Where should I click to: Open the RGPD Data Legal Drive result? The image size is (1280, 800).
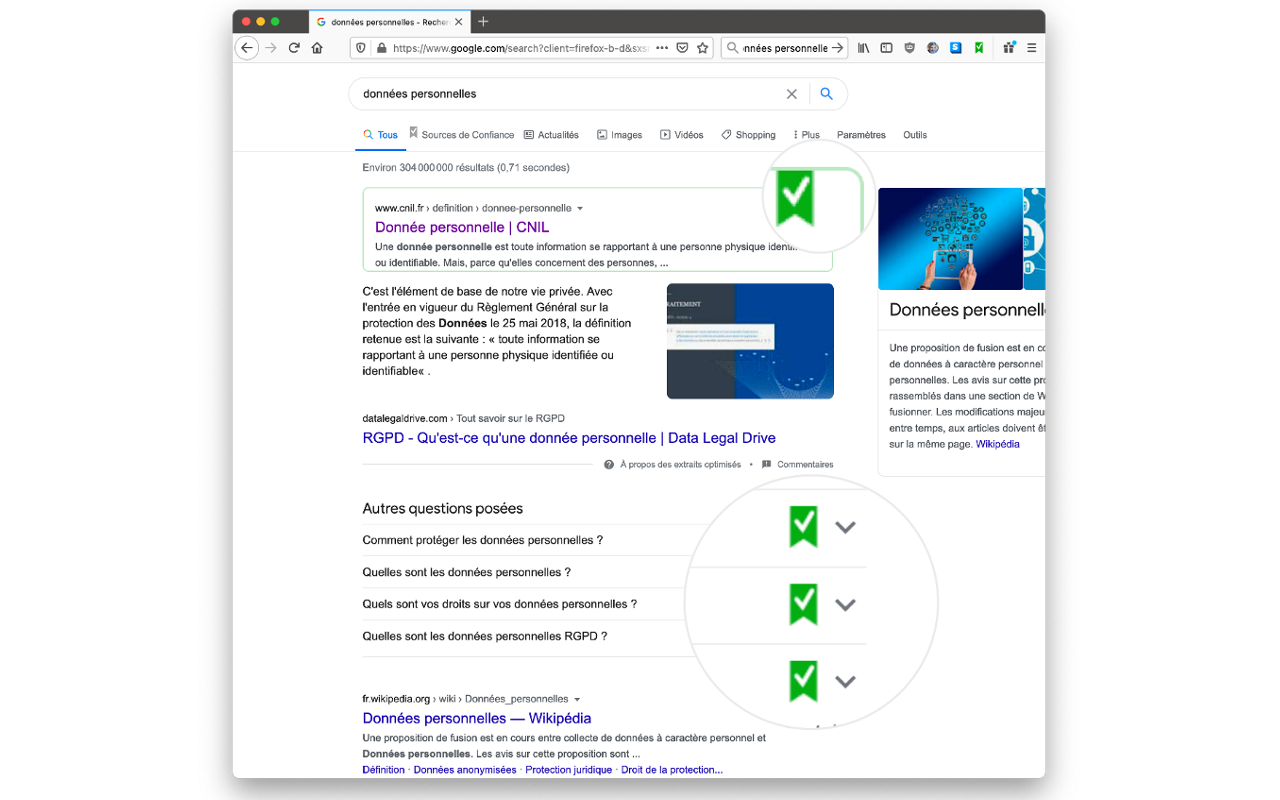click(x=569, y=438)
